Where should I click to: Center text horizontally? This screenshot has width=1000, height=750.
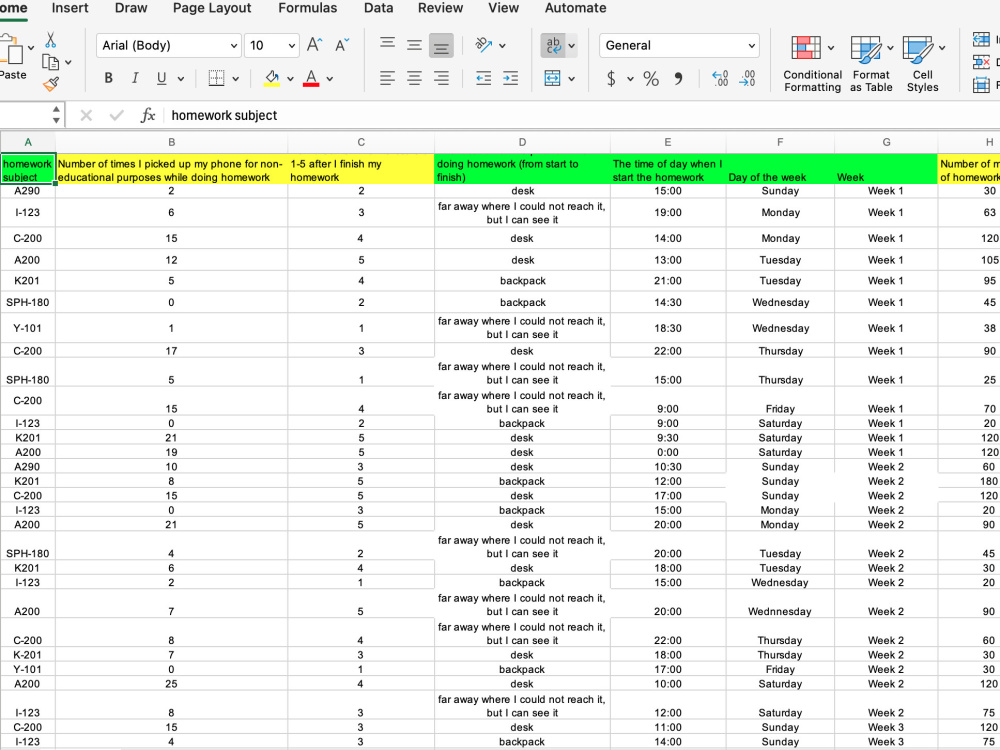(x=414, y=78)
